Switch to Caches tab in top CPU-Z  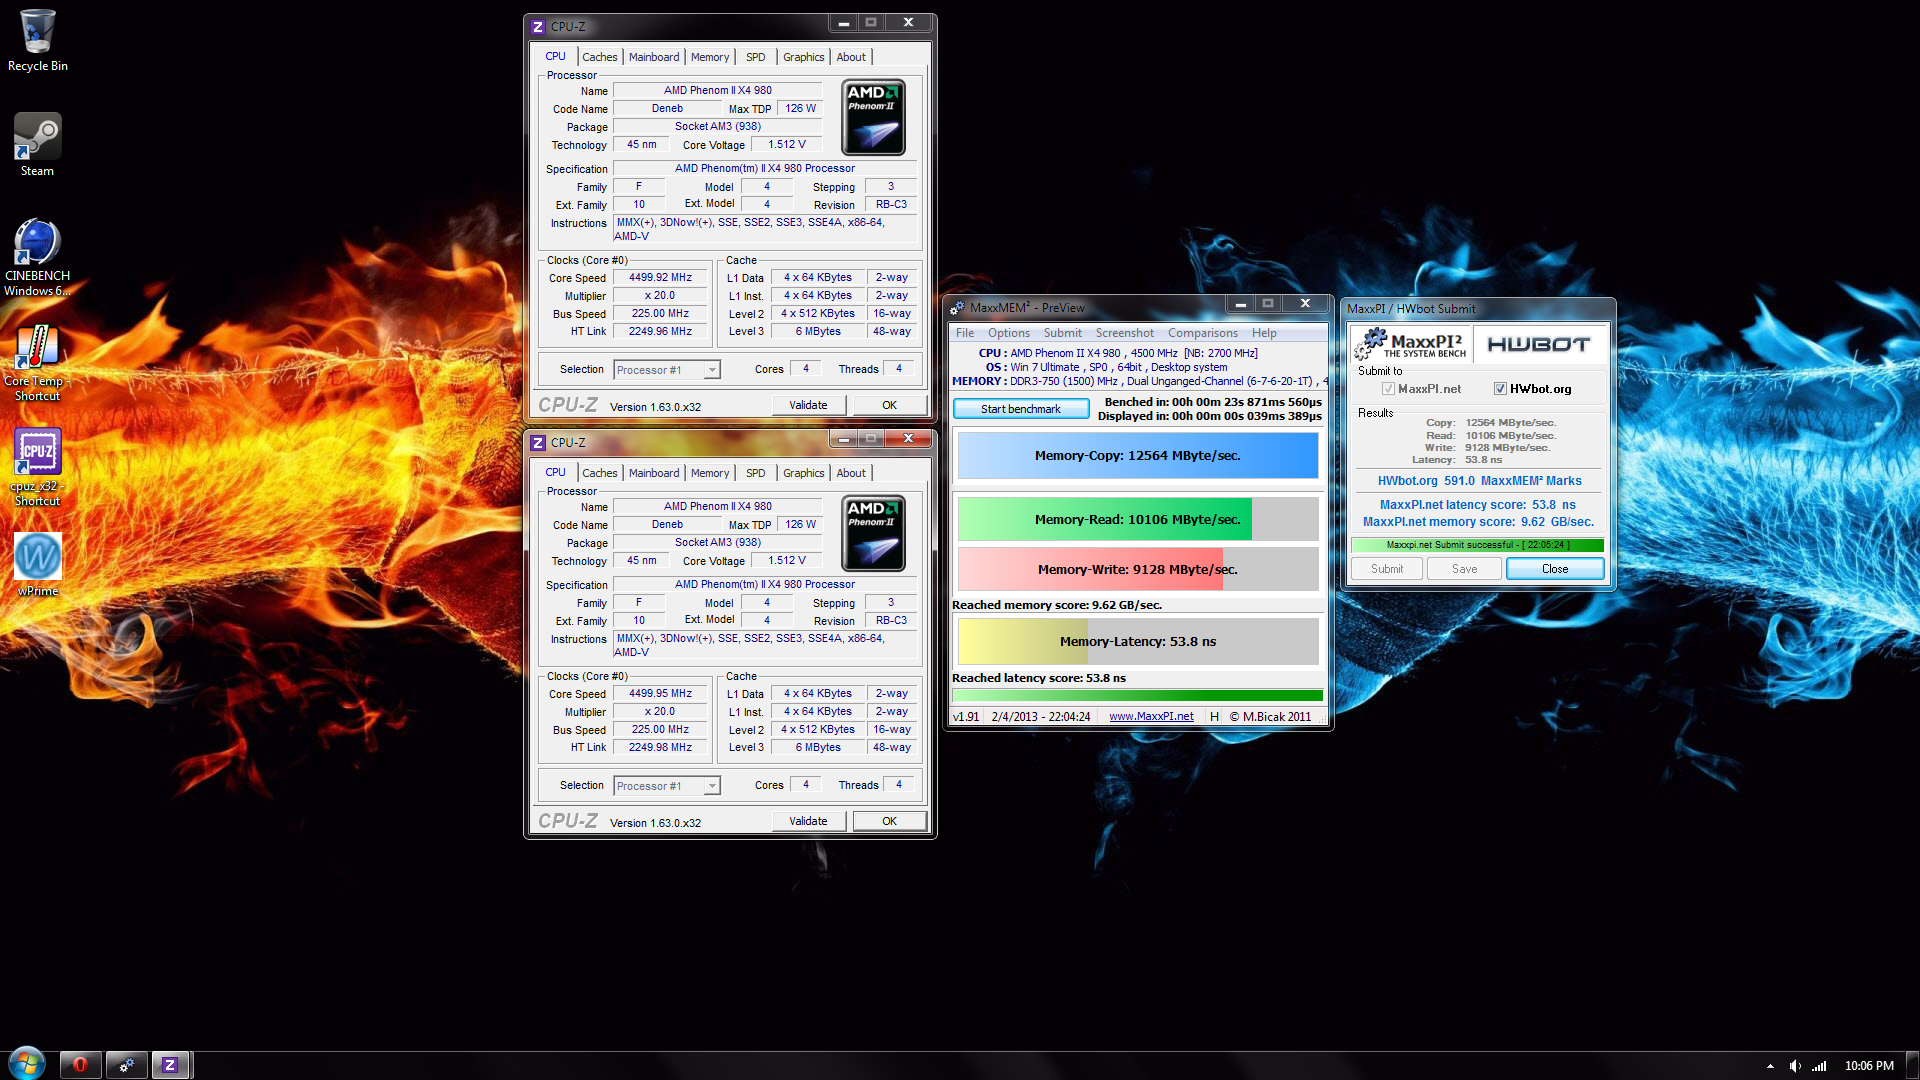coord(600,57)
